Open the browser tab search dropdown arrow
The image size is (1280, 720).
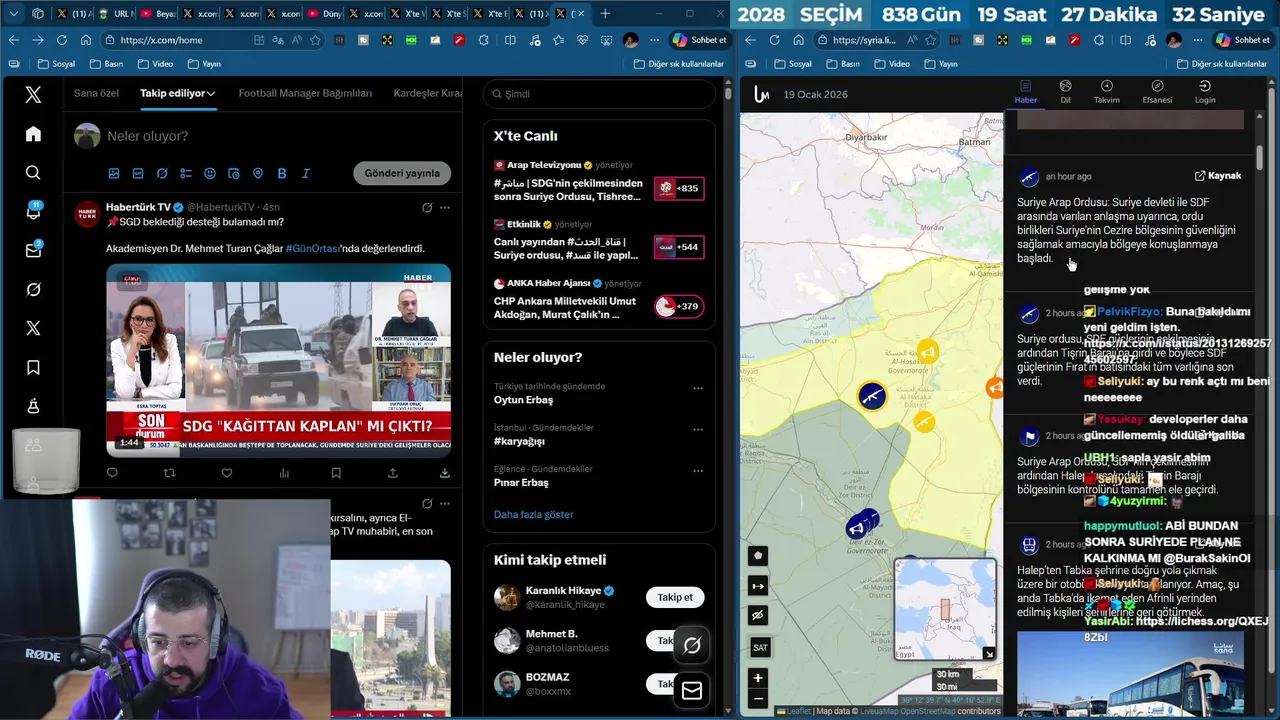coord(14,14)
